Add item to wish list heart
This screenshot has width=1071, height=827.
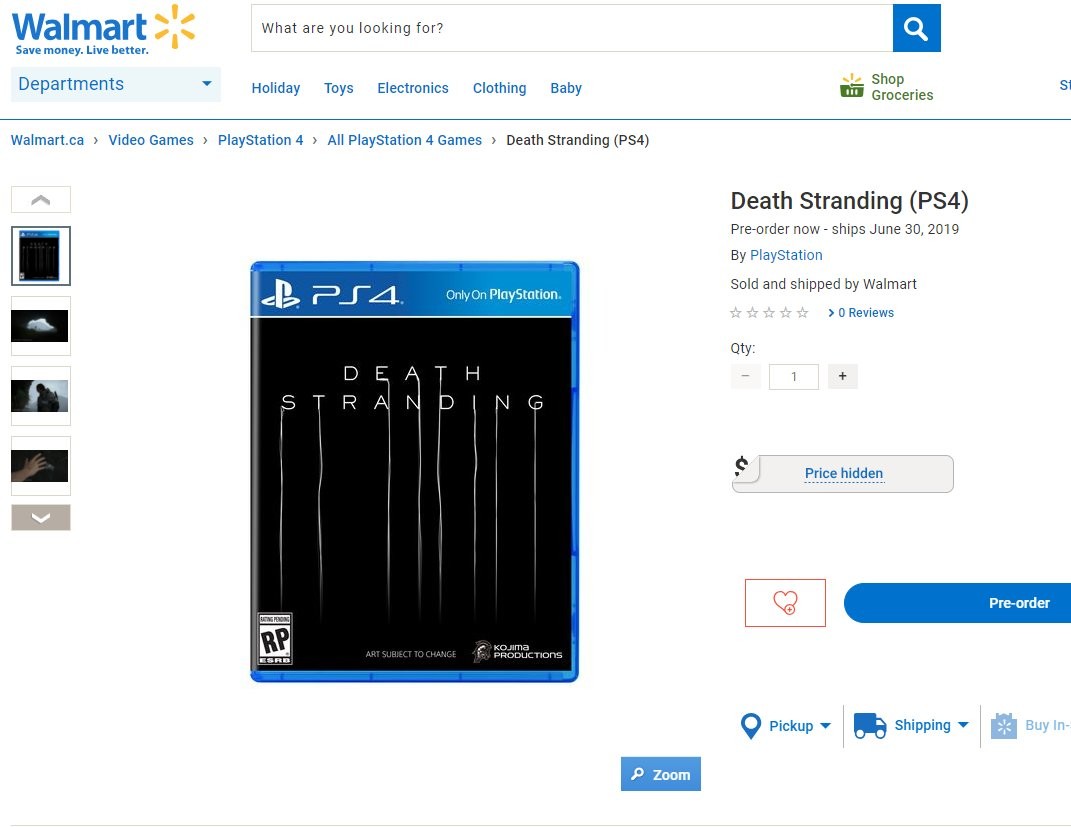[785, 603]
